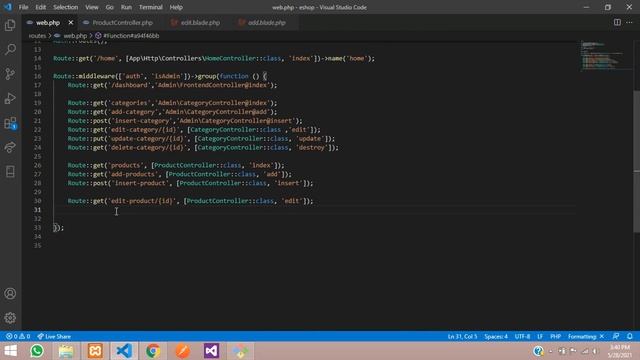Image resolution: width=640 pixels, height=360 pixels.
Task: Click '/dashboard' string on line 17
Action: 129,85
